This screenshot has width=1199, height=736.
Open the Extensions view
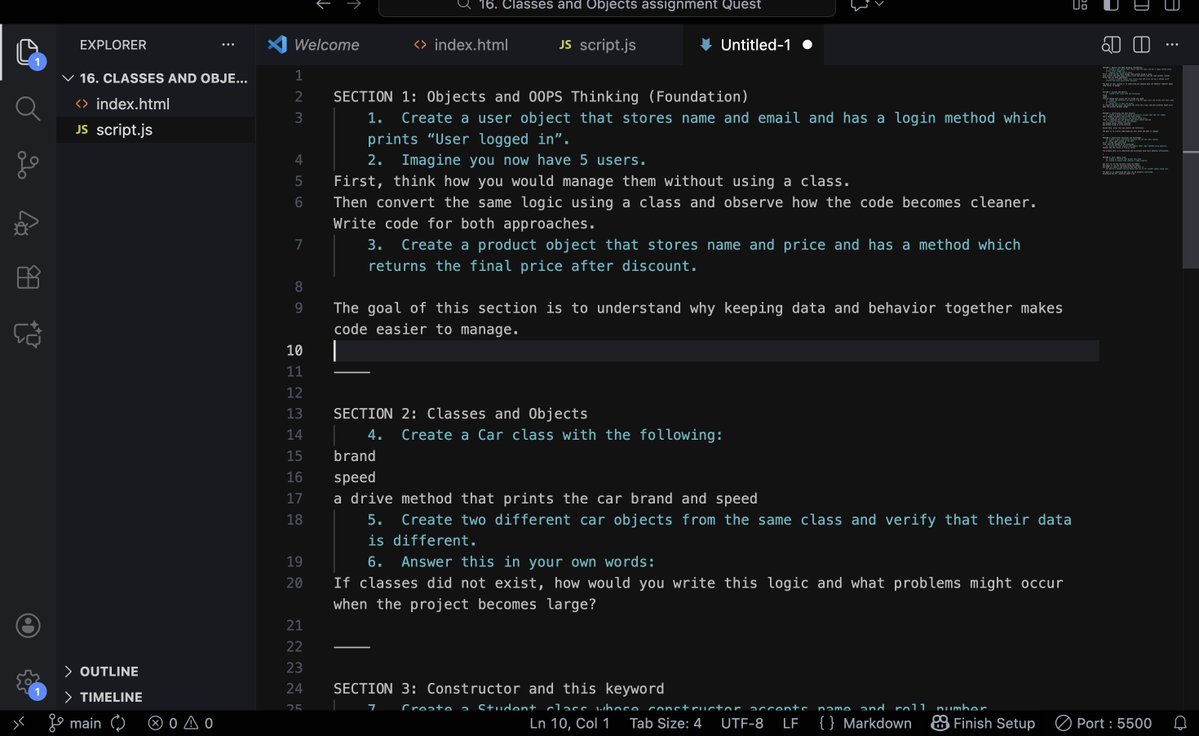pyautogui.click(x=28, y=277)
